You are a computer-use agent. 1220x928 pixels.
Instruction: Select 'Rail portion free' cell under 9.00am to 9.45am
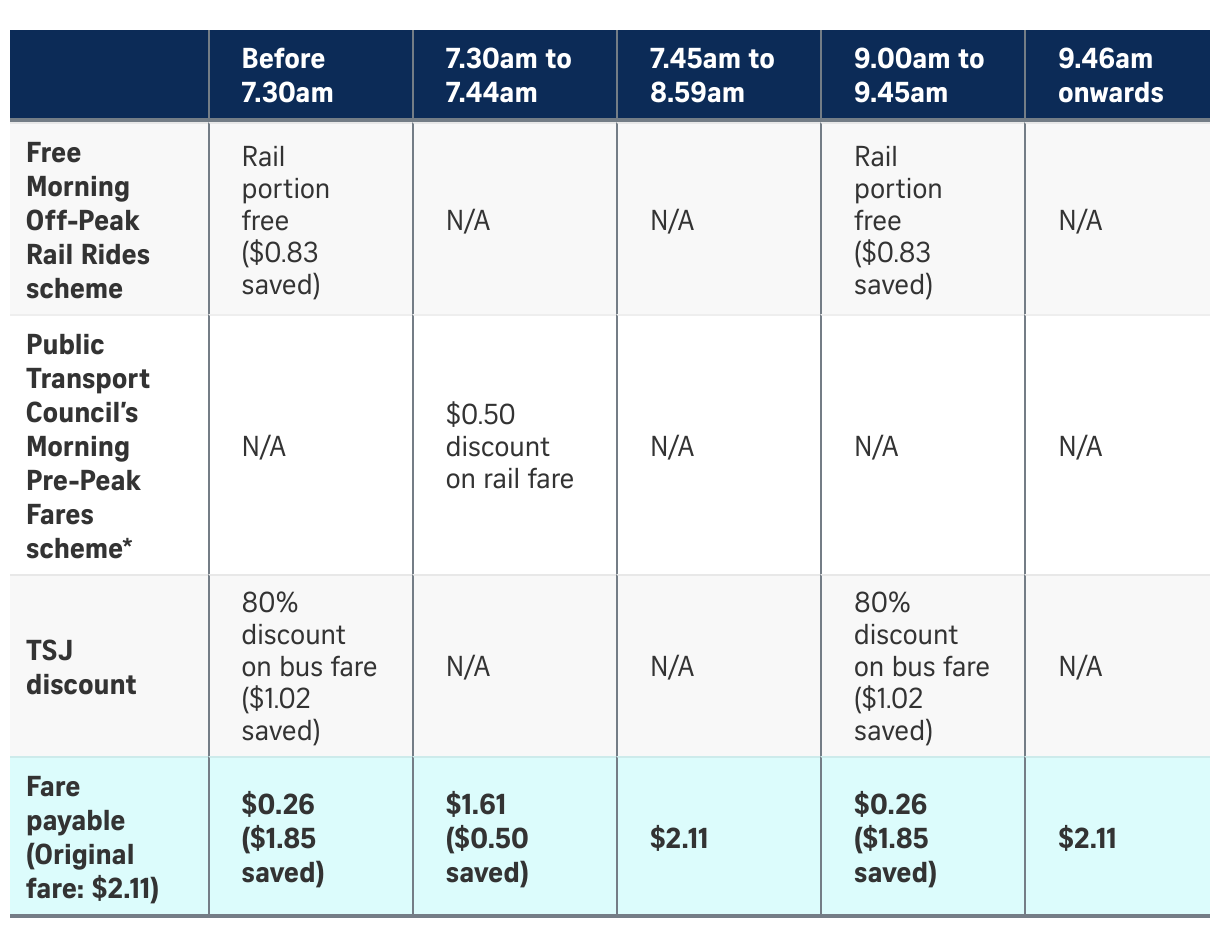pyautogui.click(x=897, y=221)
